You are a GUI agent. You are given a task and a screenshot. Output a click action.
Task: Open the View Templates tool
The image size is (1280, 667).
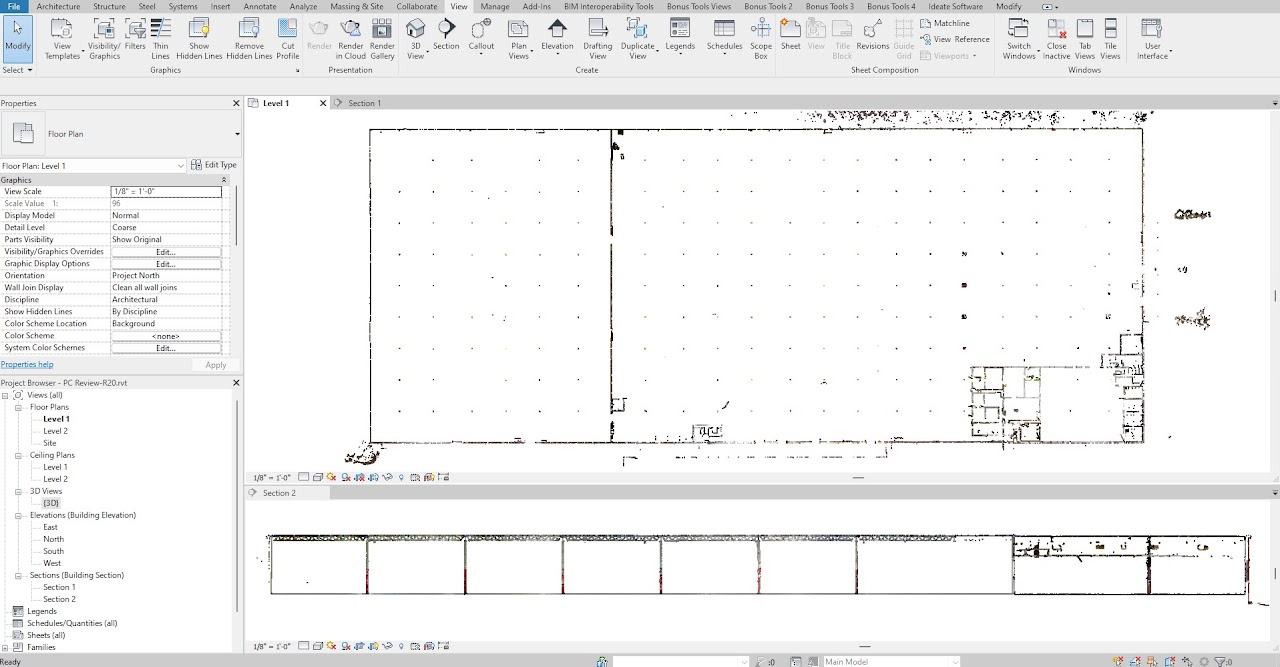[x=62, y=38]
